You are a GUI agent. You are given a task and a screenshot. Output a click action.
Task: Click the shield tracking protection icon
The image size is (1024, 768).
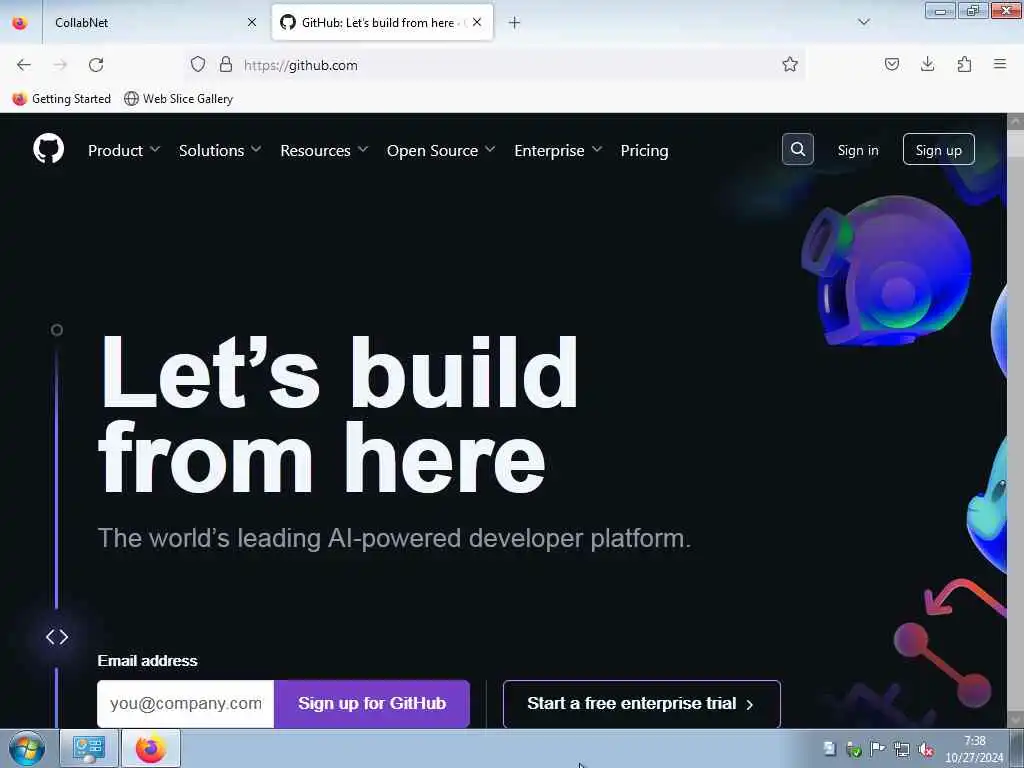[x=198, y=64]
